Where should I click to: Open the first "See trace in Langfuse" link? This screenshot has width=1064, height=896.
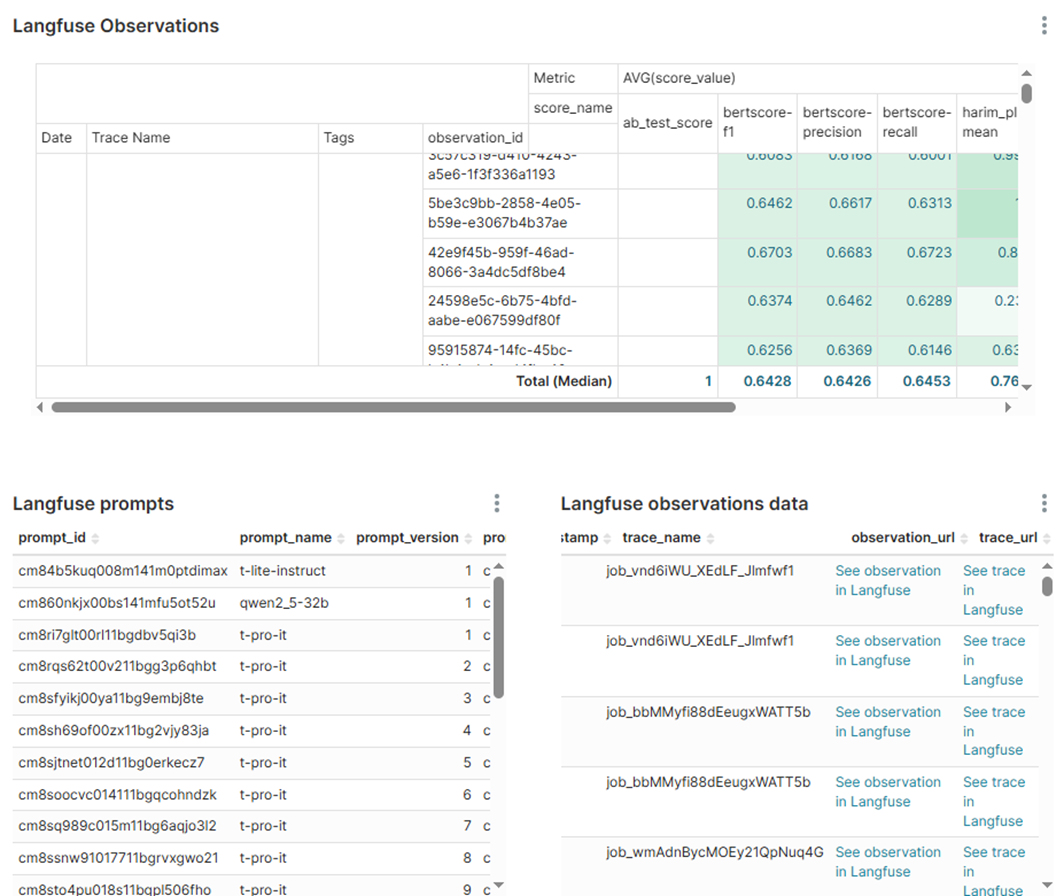[x=994, y=590]
